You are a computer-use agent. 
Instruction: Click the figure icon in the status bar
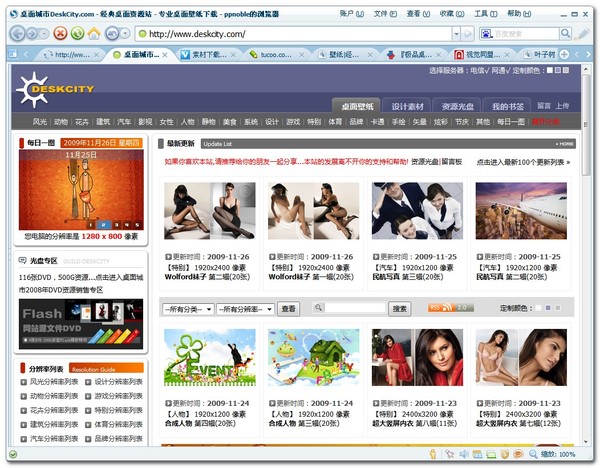pos(433,454)
